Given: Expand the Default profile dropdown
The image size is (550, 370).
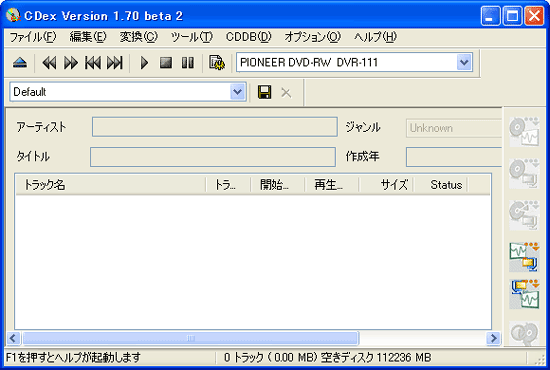Looking at the screenshot, I should coord(237,92).
